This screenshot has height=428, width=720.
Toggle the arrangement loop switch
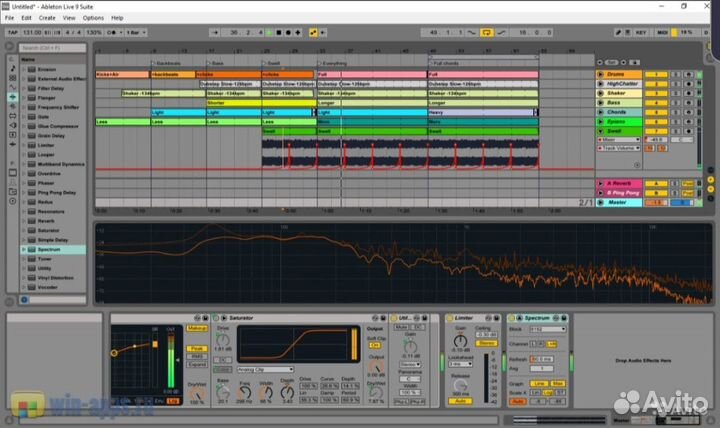(486, 32)
